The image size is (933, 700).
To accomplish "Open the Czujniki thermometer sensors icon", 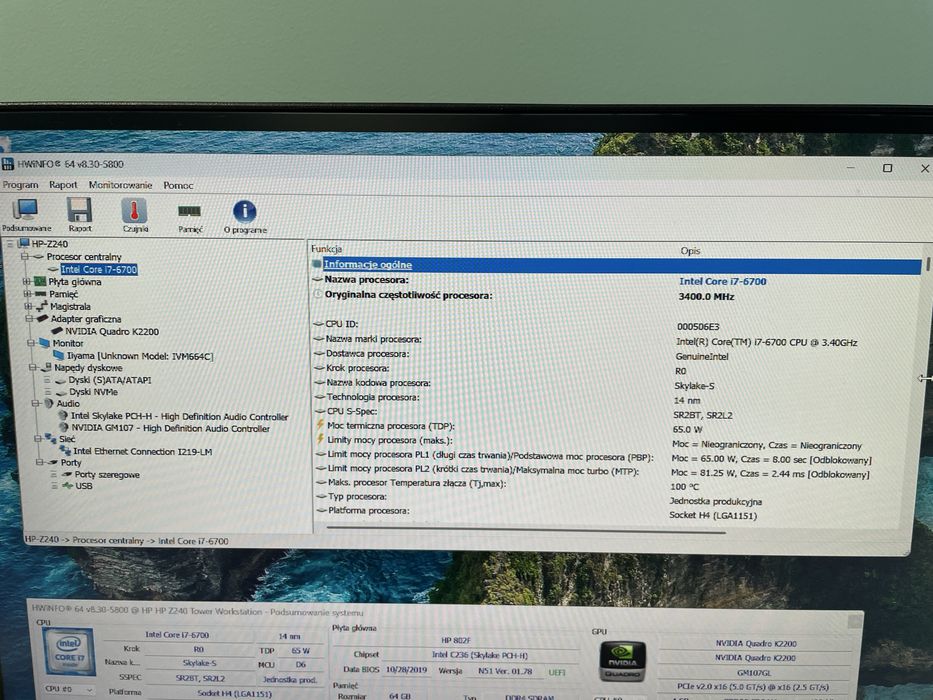I will click(x=134, y=210).
